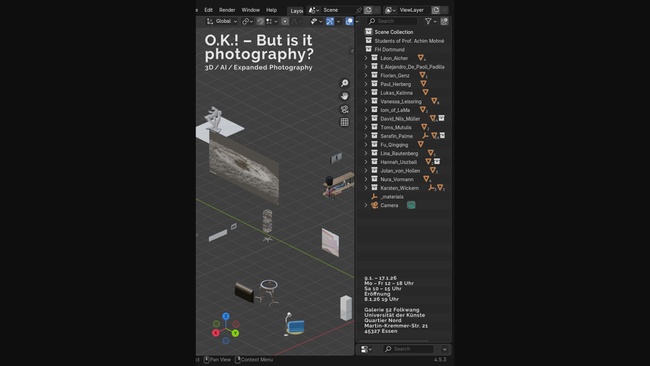Viewport: 650px width, 366px height.
Task: Toggle the show overlays button
Action: pyautogui.click(x=349, y=21)
